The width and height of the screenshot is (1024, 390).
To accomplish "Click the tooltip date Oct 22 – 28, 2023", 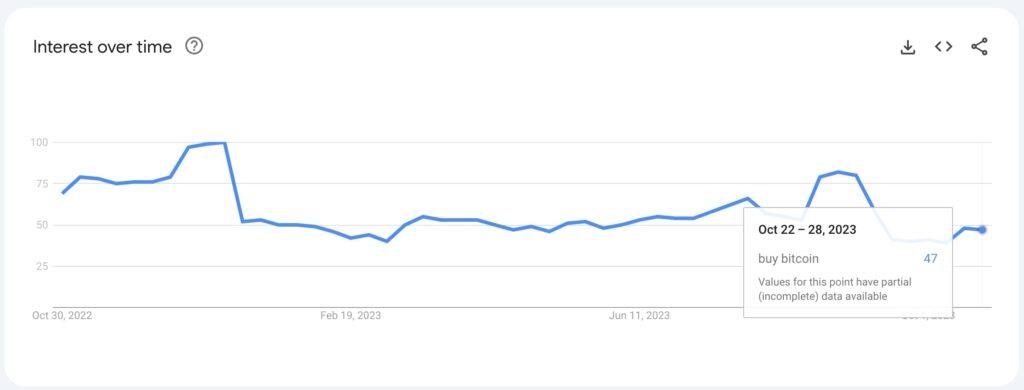I will [x=807, y=229].
